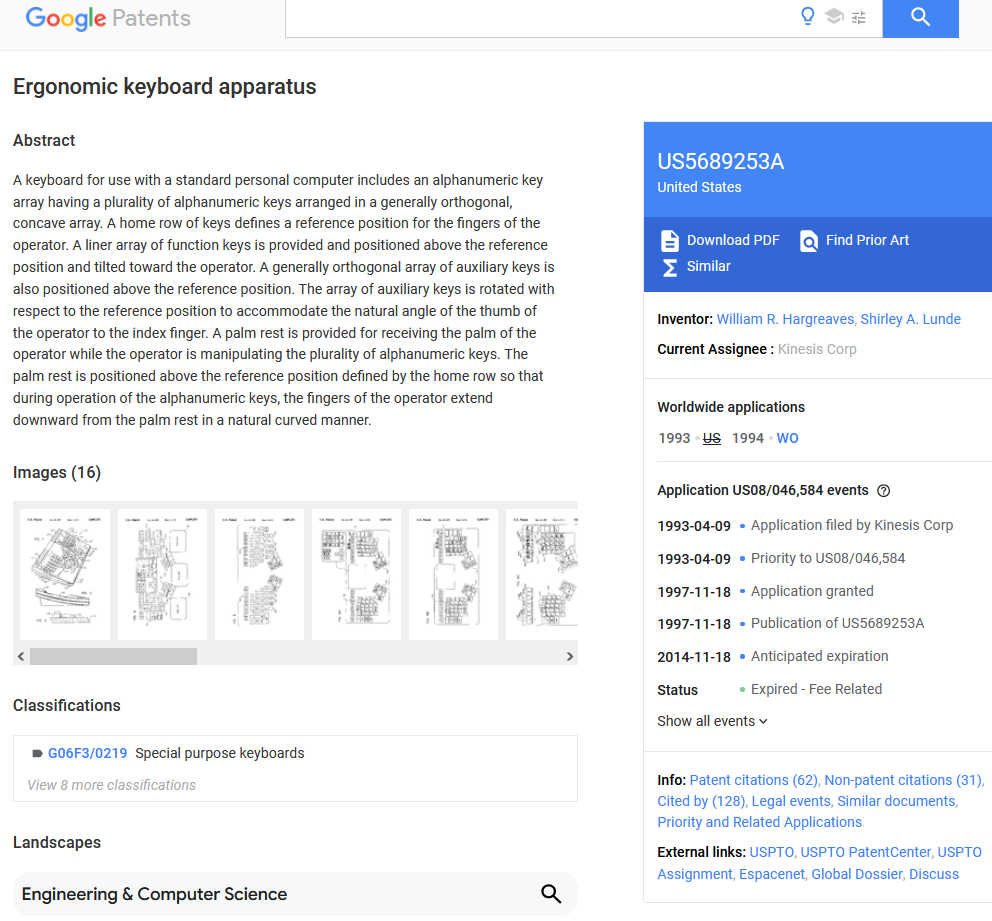Open the first patent drawing thumbnail

coord(65,574)
